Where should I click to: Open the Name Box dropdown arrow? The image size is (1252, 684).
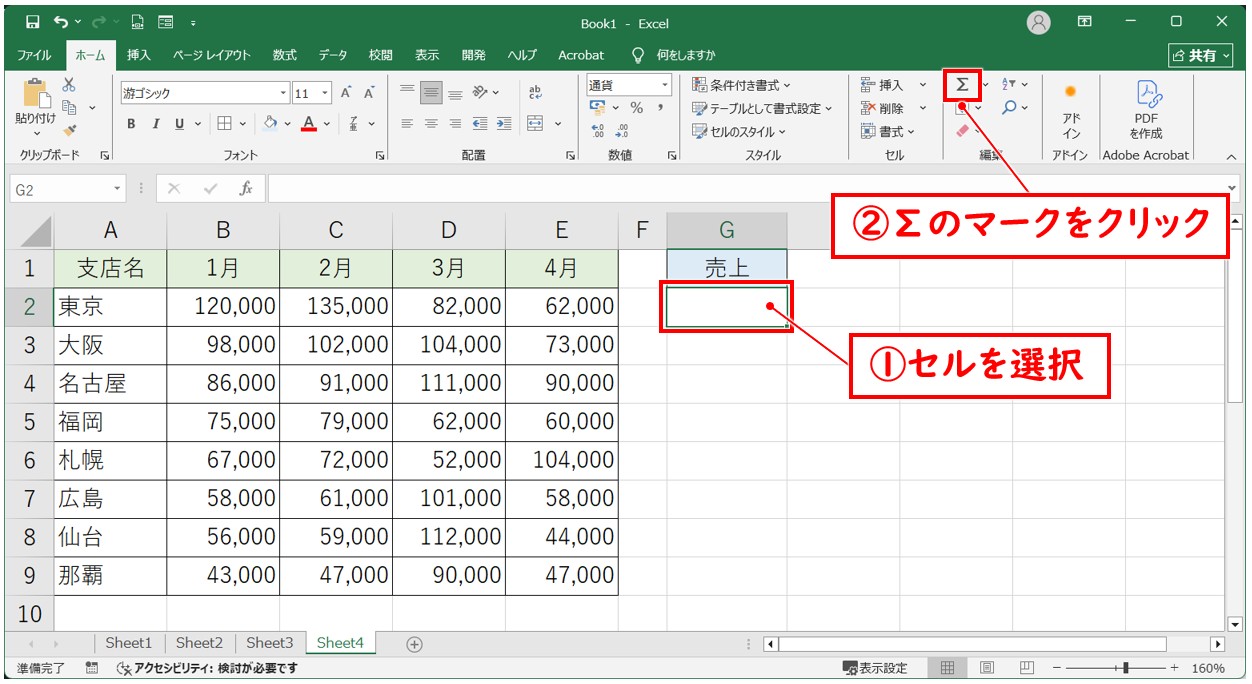118,188
